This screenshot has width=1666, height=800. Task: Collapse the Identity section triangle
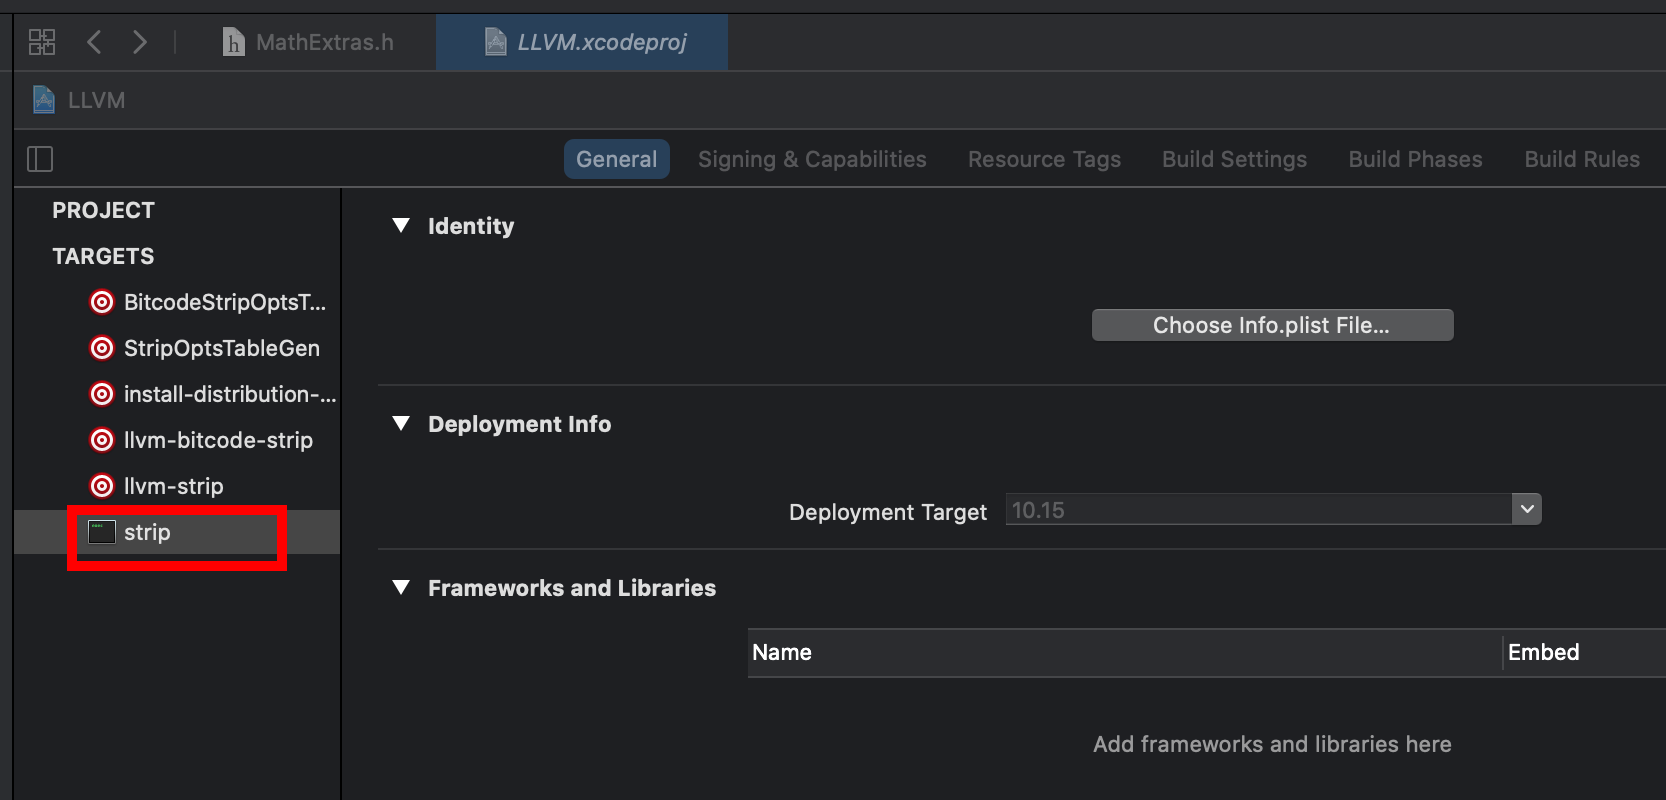(x=401, y=226)
